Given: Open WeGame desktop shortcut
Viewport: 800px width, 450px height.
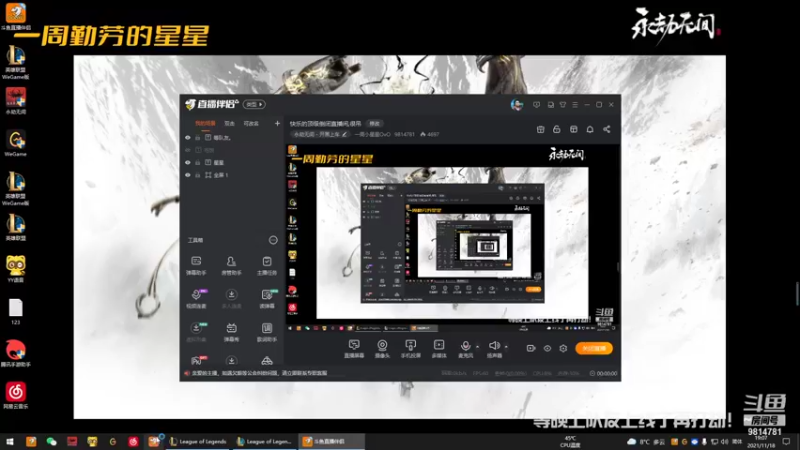Looking at the screenshot, I should click(16, 143).
